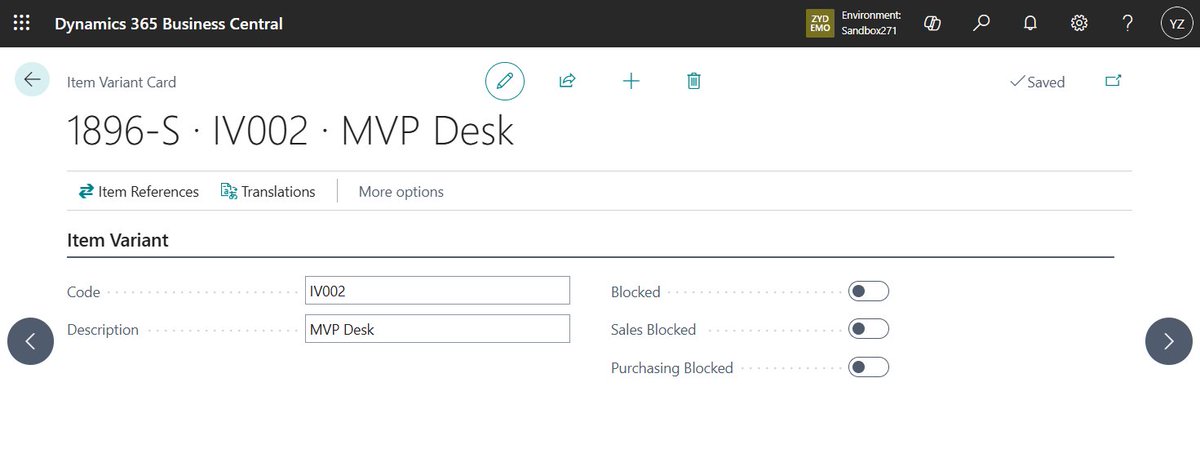Click the Dynamics 365 Business Central title
This screenshot has width=1200, height=467.
pos(168,23)
